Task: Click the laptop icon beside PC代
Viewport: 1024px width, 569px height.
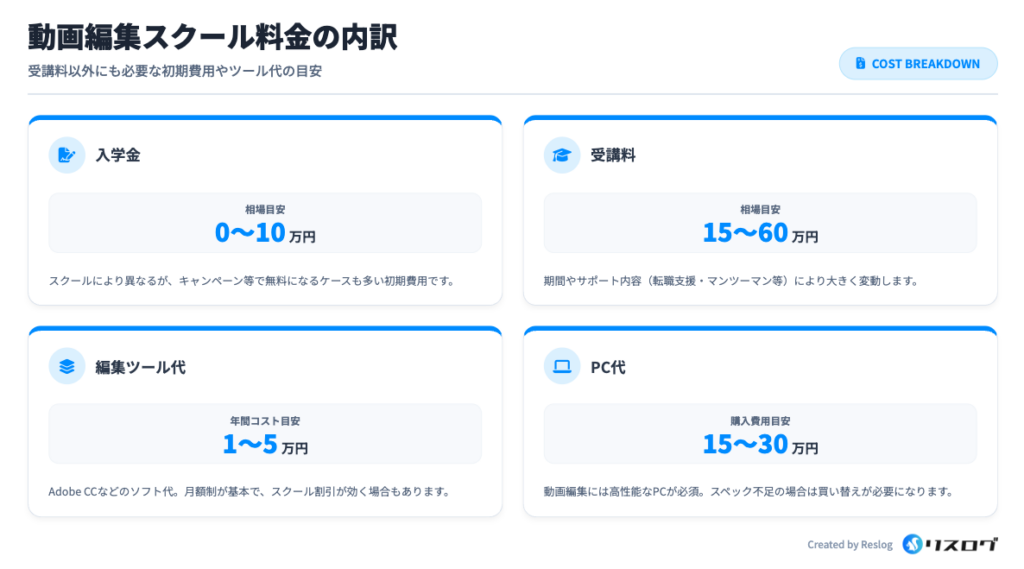Action: click(x=562, y=366)
